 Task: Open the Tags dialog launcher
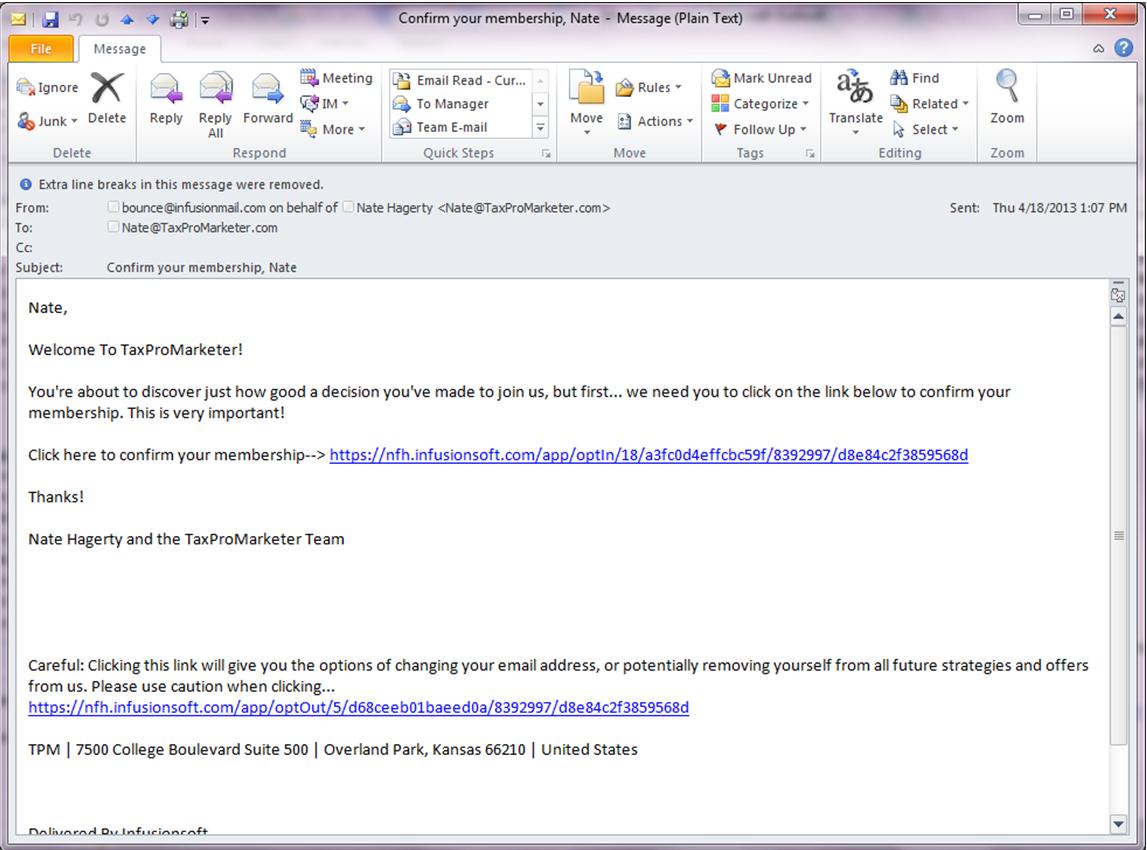click(x=810, y=154)
